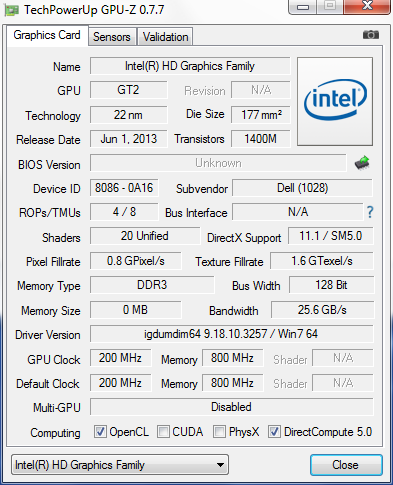Open the graphics card selection dropdown
The height and width of the screenshot is (485, 393).
tap(120, 465)
